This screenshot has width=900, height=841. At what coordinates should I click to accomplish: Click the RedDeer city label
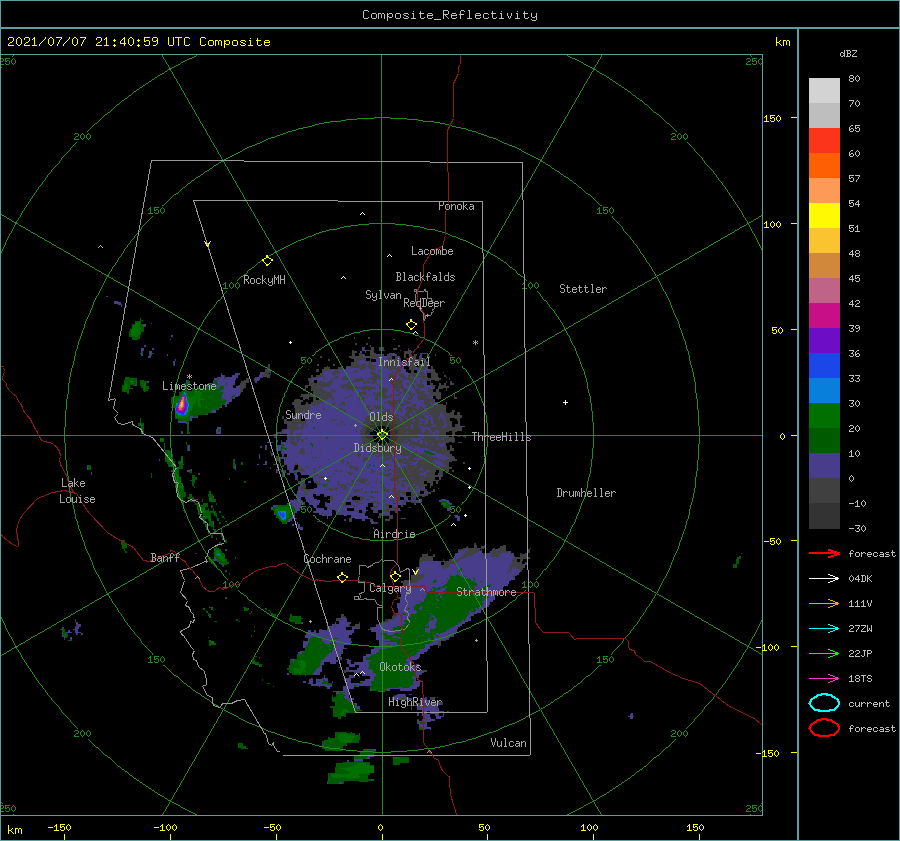tap(424, 303)
